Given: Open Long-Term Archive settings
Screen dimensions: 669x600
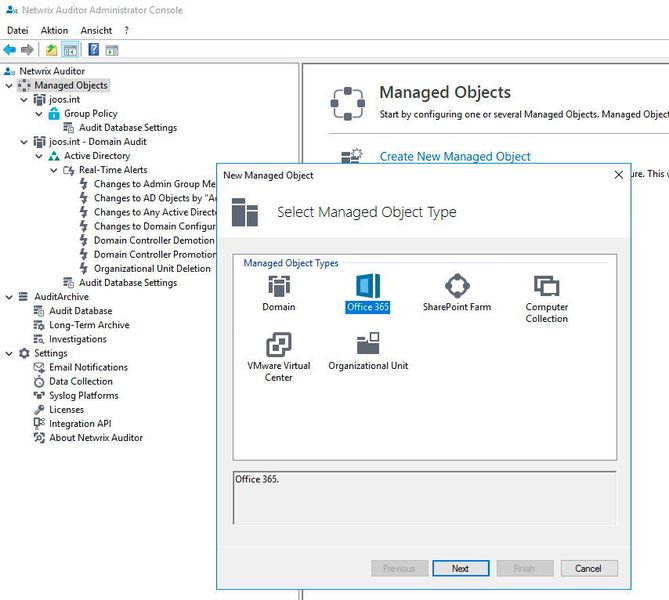Looking at the screenshot, I should tap(89, 325).
